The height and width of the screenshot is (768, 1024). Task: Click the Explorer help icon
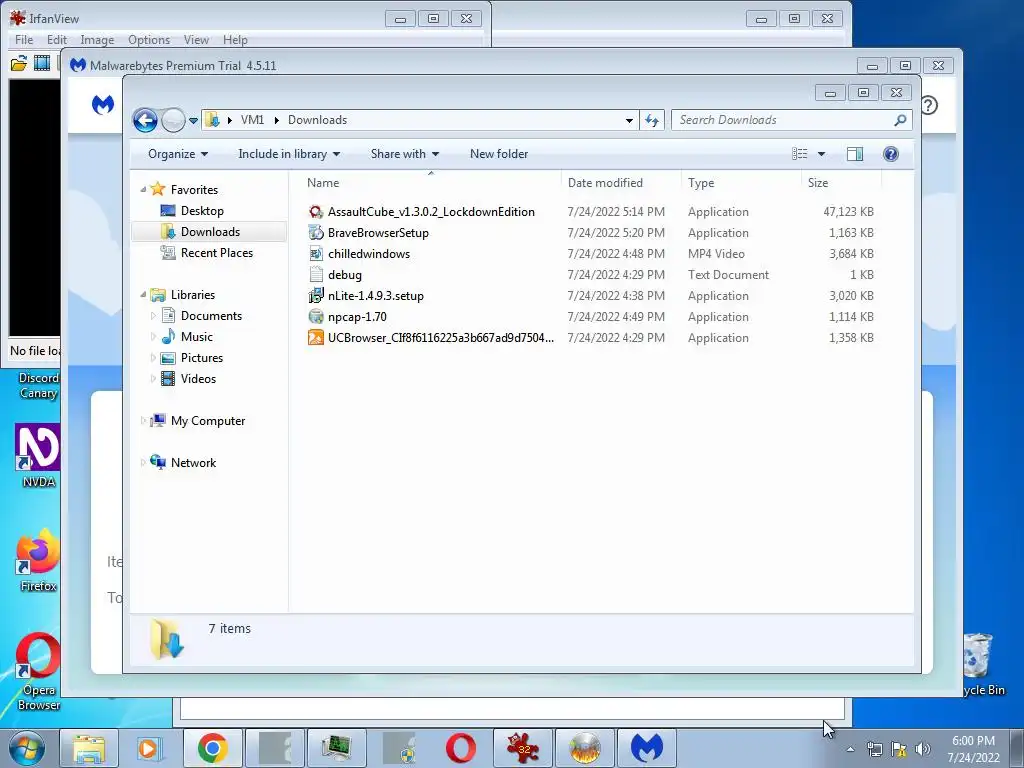click(x=891, y=154)
